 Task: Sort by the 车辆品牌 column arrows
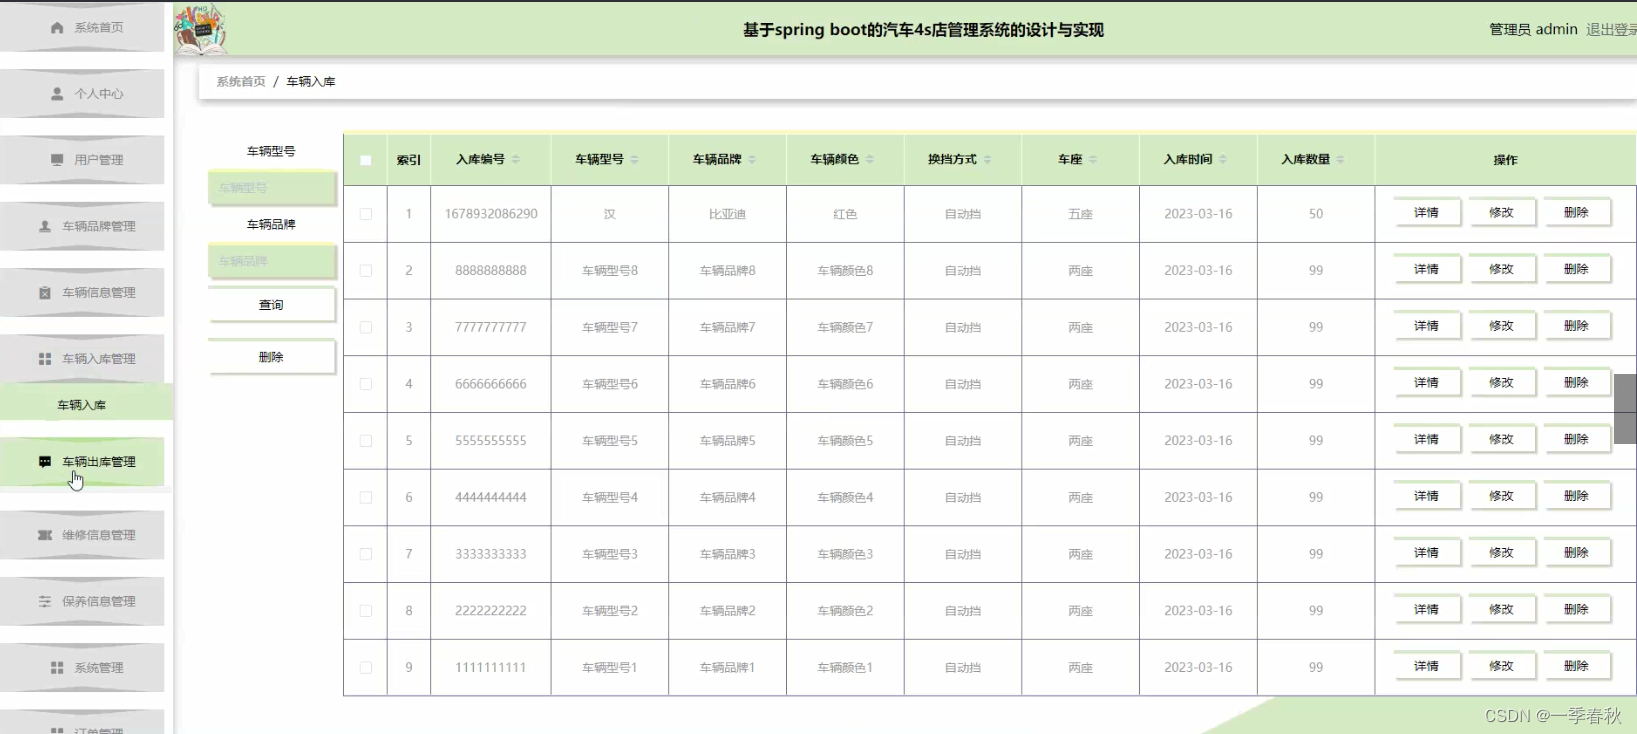point(752,160)
